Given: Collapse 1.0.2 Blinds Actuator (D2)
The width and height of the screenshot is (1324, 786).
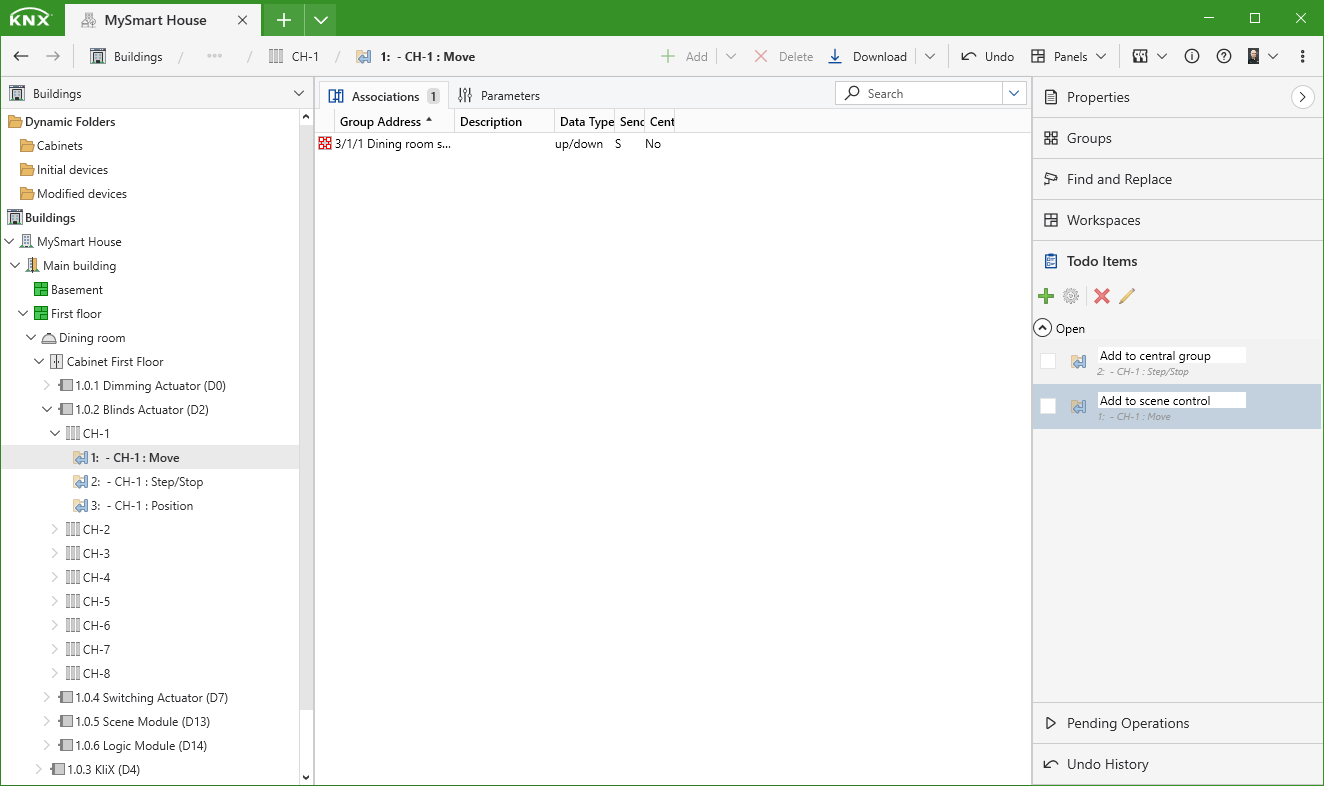Looking at the screenshot, I should point(47,410).
